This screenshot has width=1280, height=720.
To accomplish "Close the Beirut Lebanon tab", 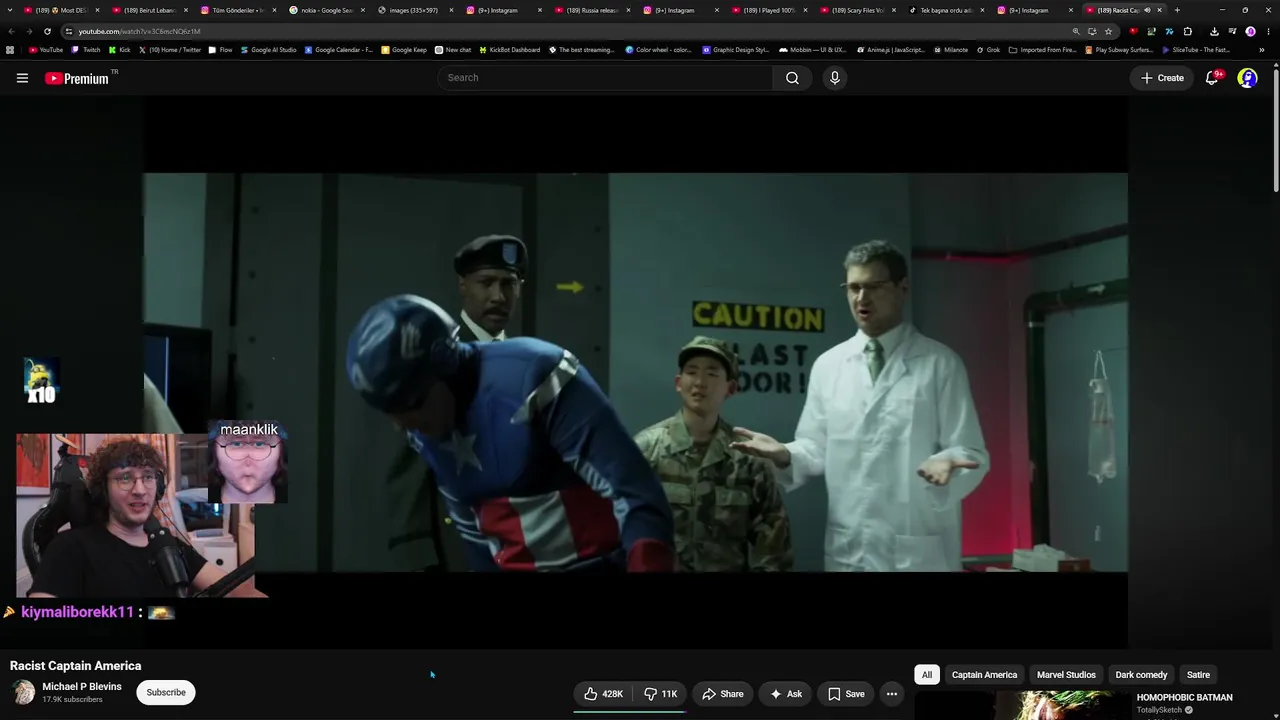I will [x=185, y=10].
